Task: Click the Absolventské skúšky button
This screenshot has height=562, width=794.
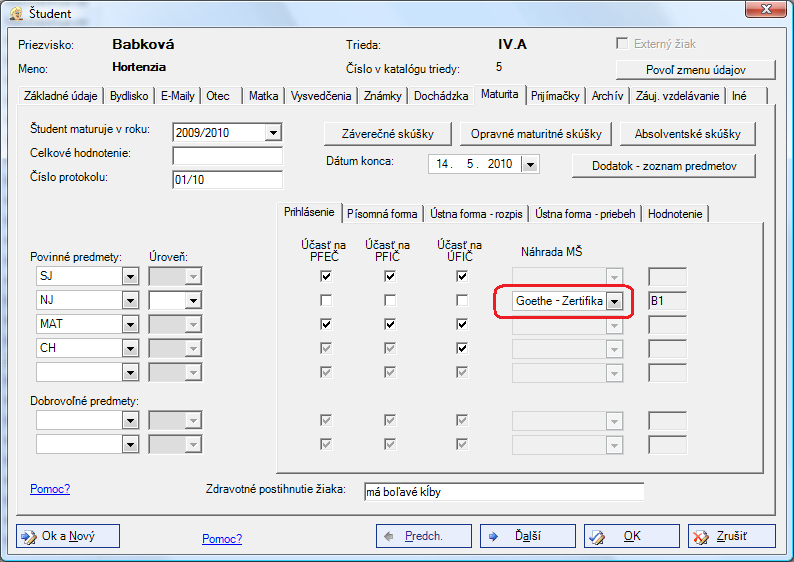Action: coord(688,134)
